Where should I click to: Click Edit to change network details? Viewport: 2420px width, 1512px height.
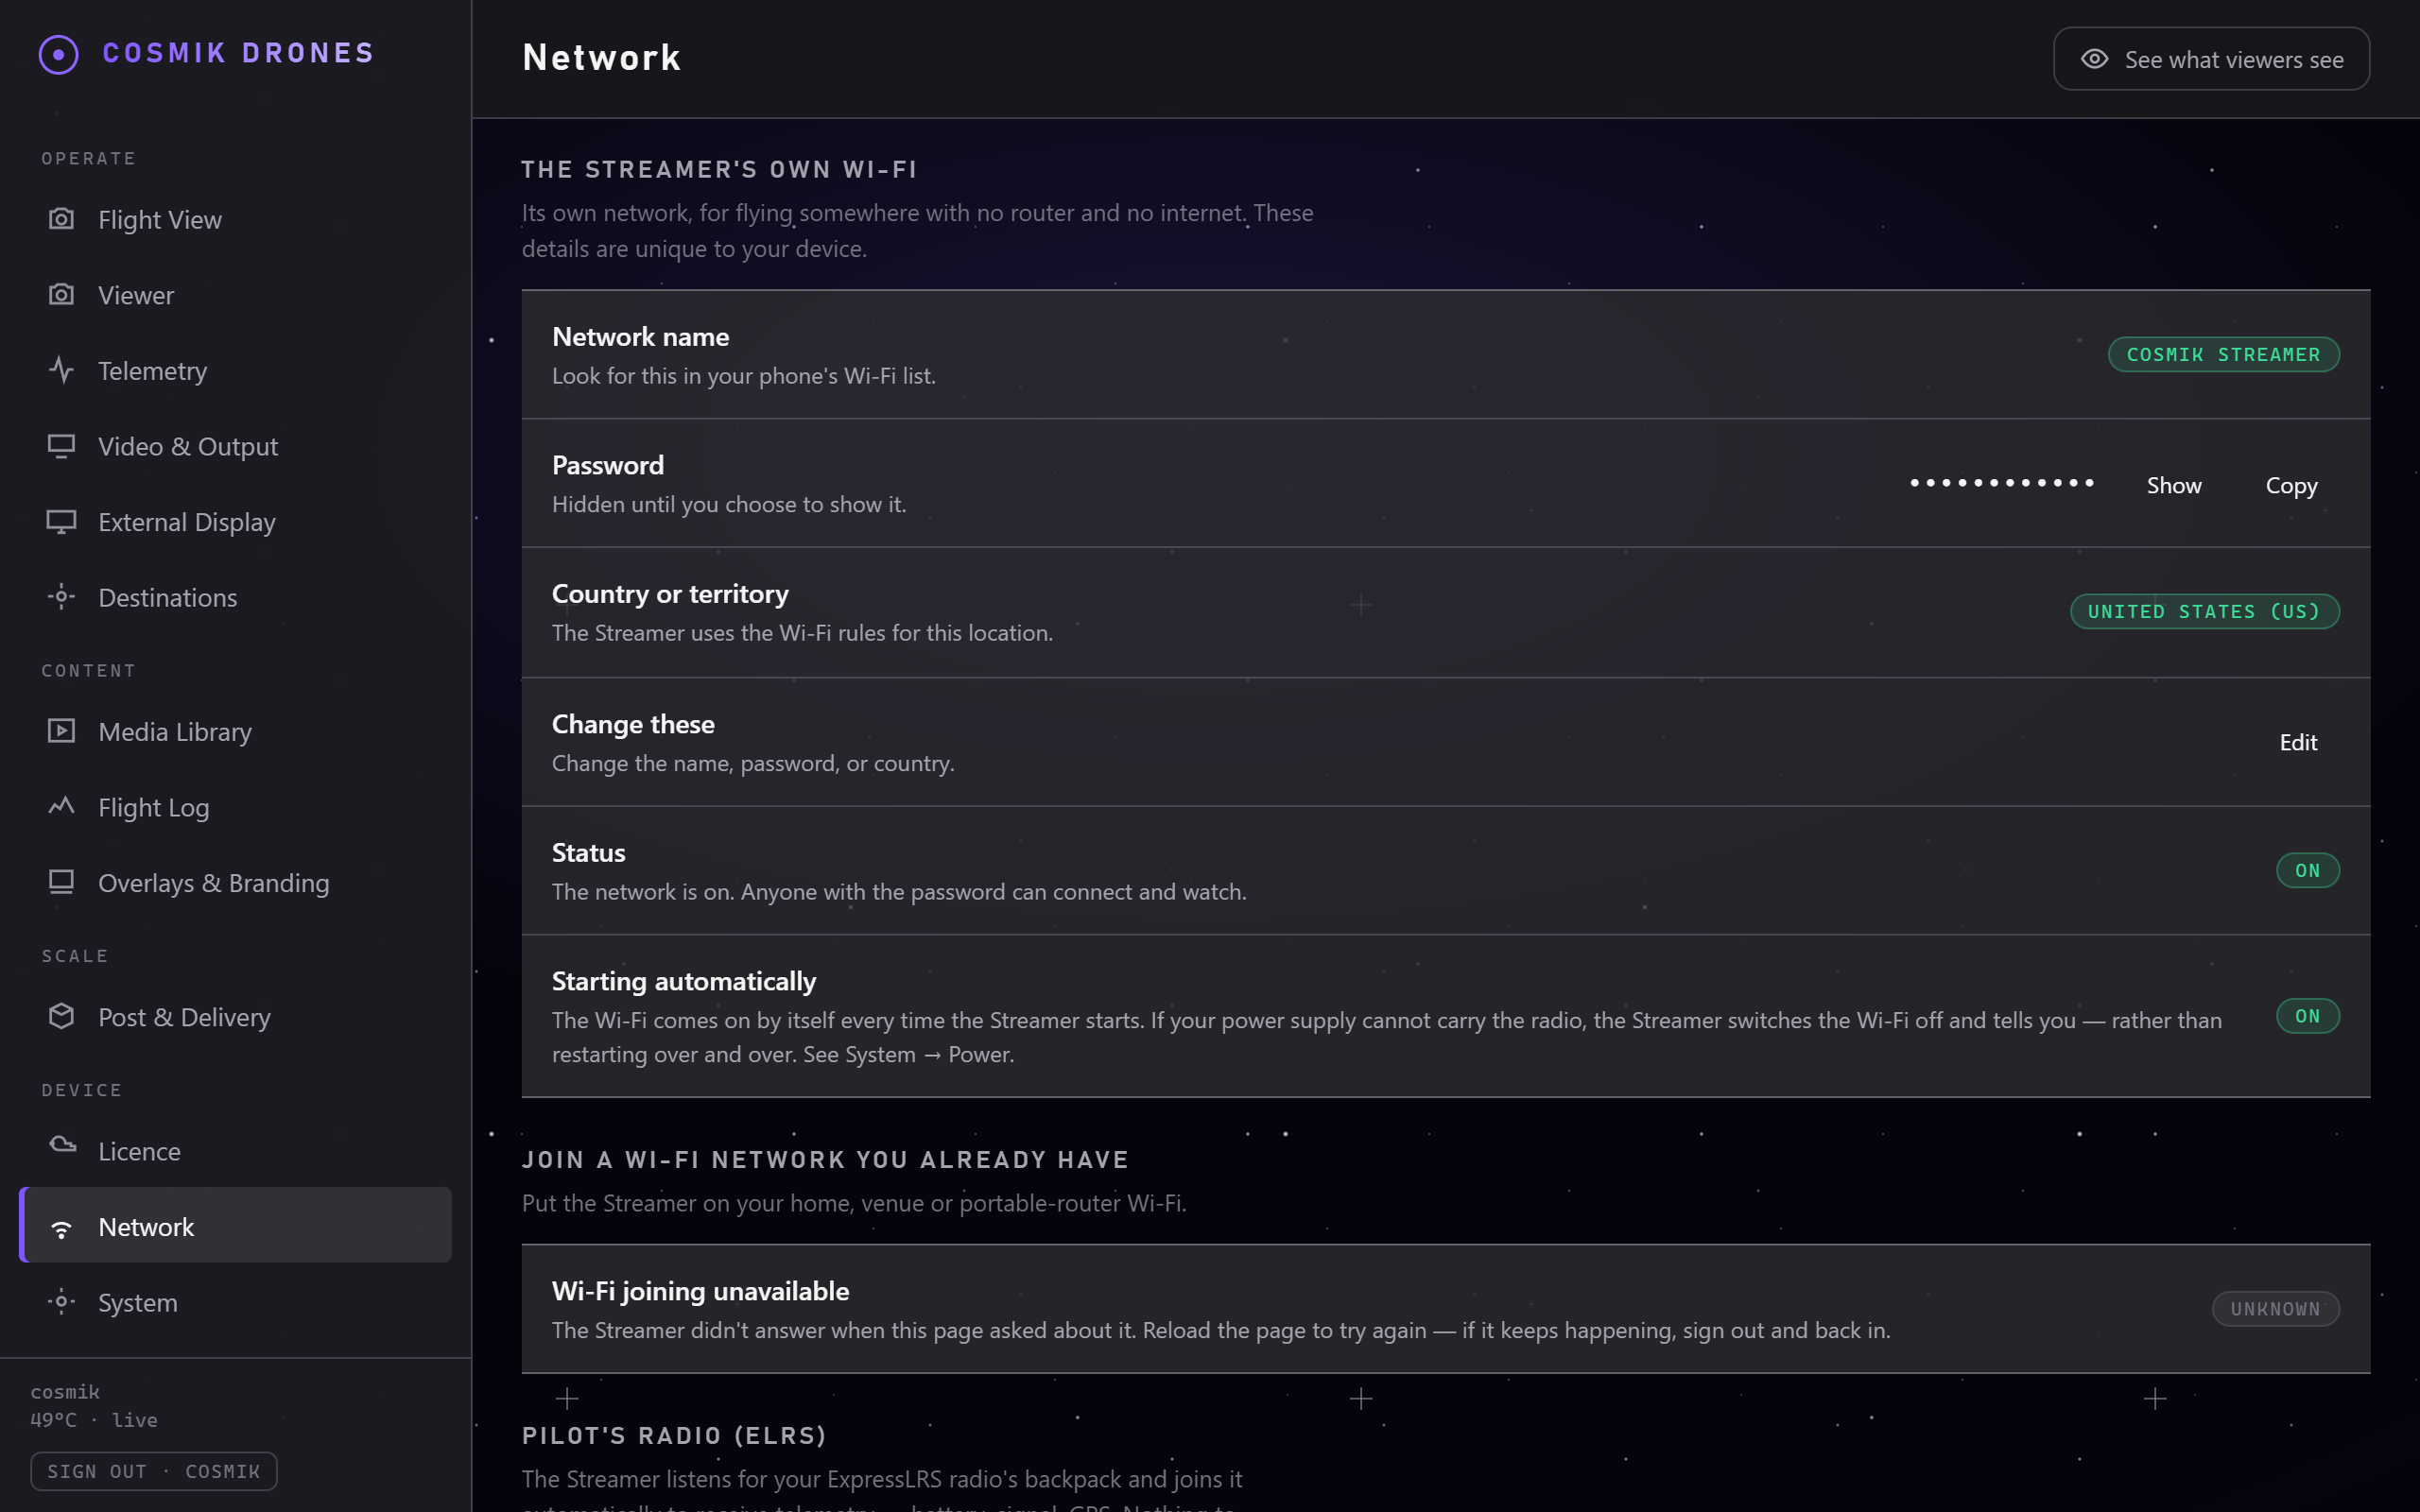(x=2297, y=742)
